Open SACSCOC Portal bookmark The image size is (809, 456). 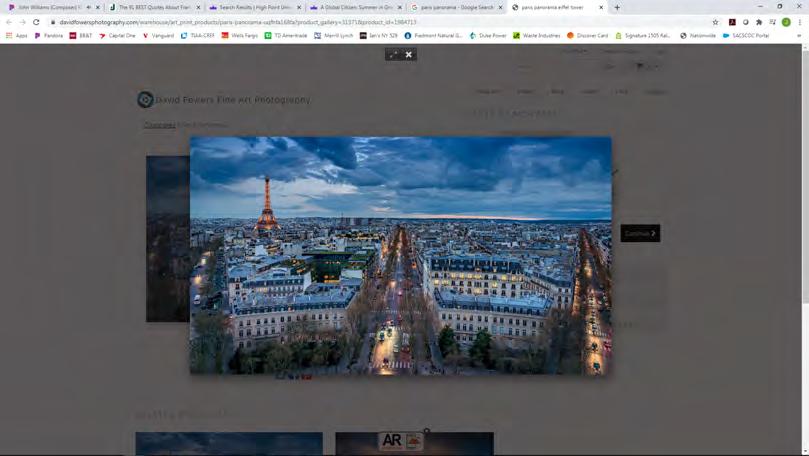click(x=746, y=36)
